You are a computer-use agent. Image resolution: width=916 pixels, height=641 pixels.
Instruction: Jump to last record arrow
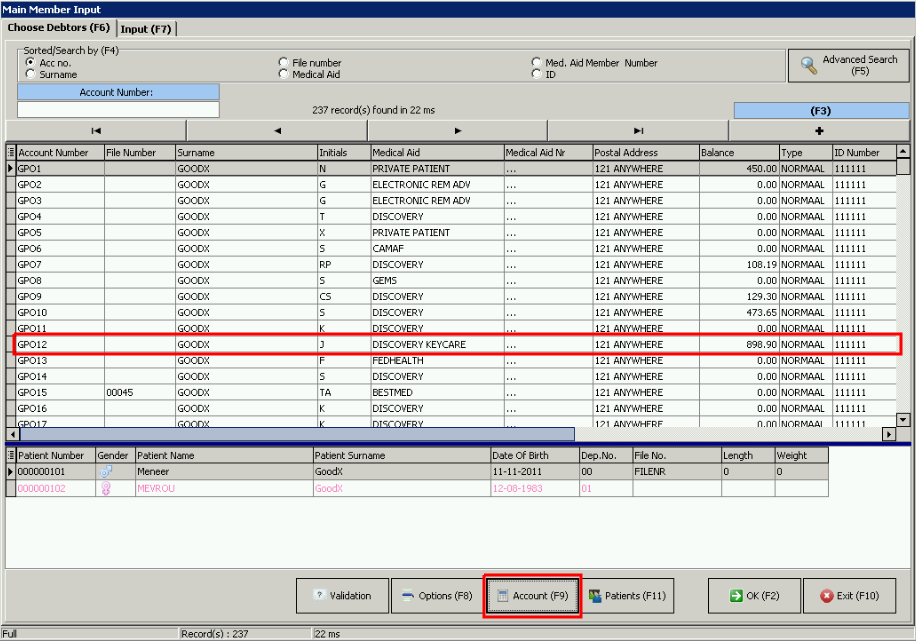tap(638, 131)
